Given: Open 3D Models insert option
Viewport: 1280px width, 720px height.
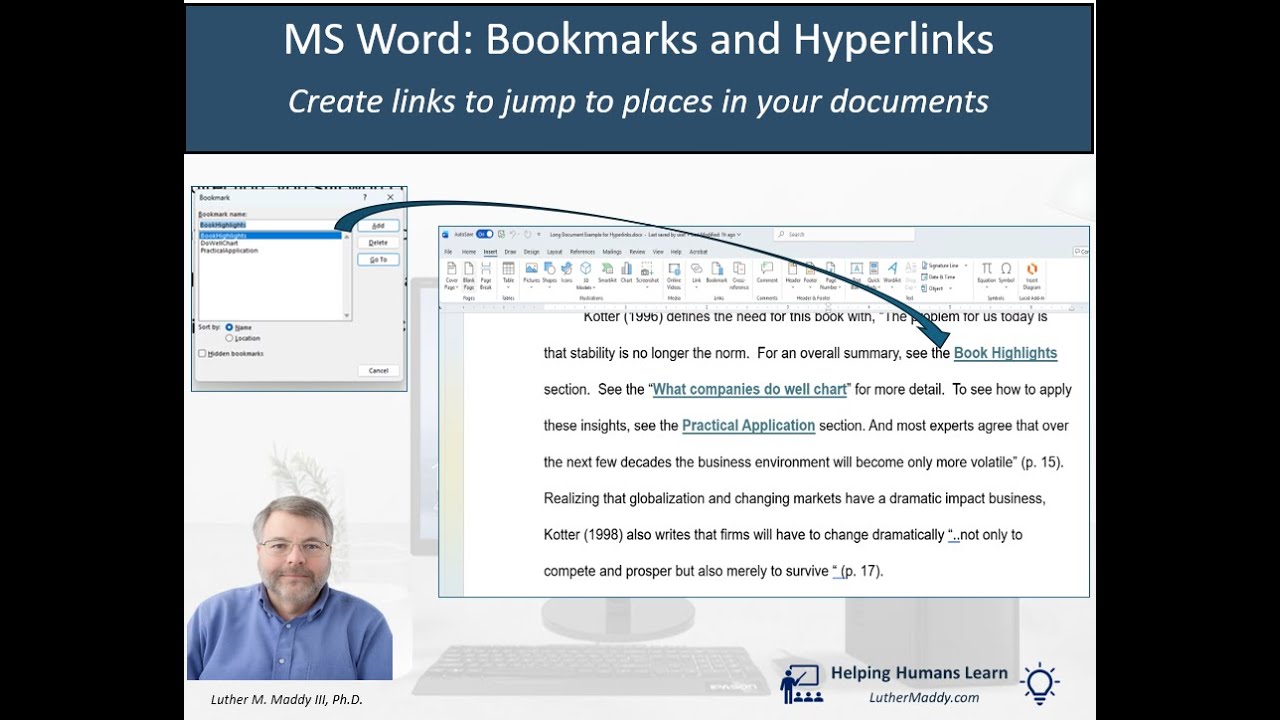Looking at the screenshot, I should coord(586,275).
